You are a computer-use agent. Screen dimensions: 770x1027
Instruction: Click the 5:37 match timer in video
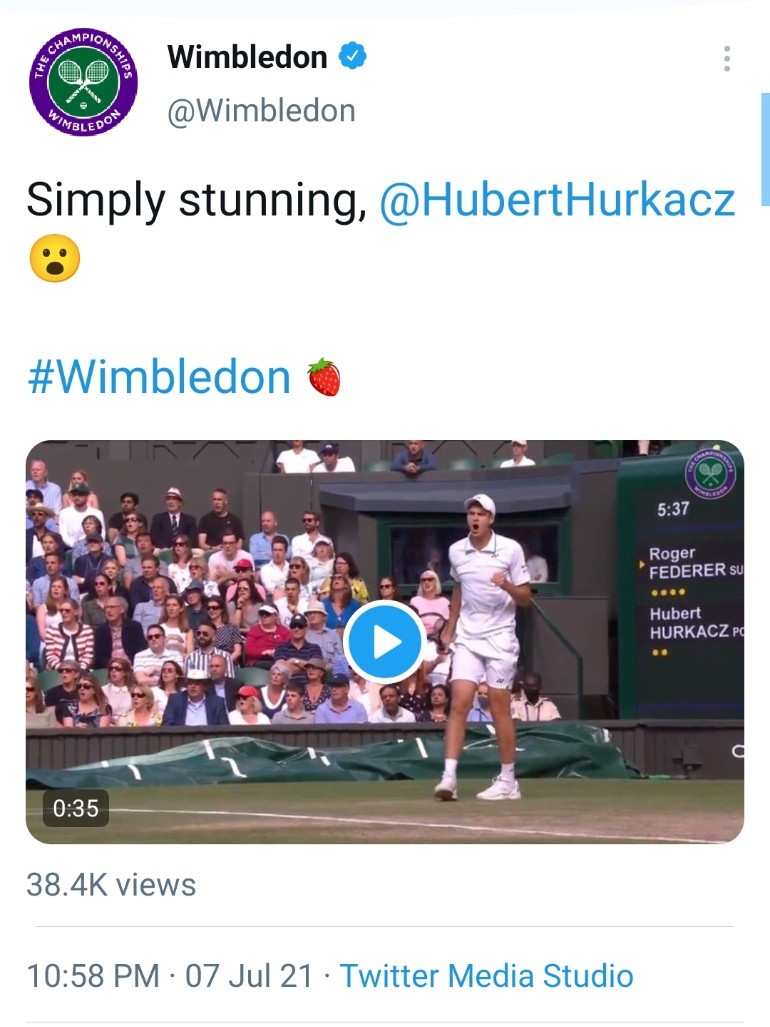[x=673, y=509]
